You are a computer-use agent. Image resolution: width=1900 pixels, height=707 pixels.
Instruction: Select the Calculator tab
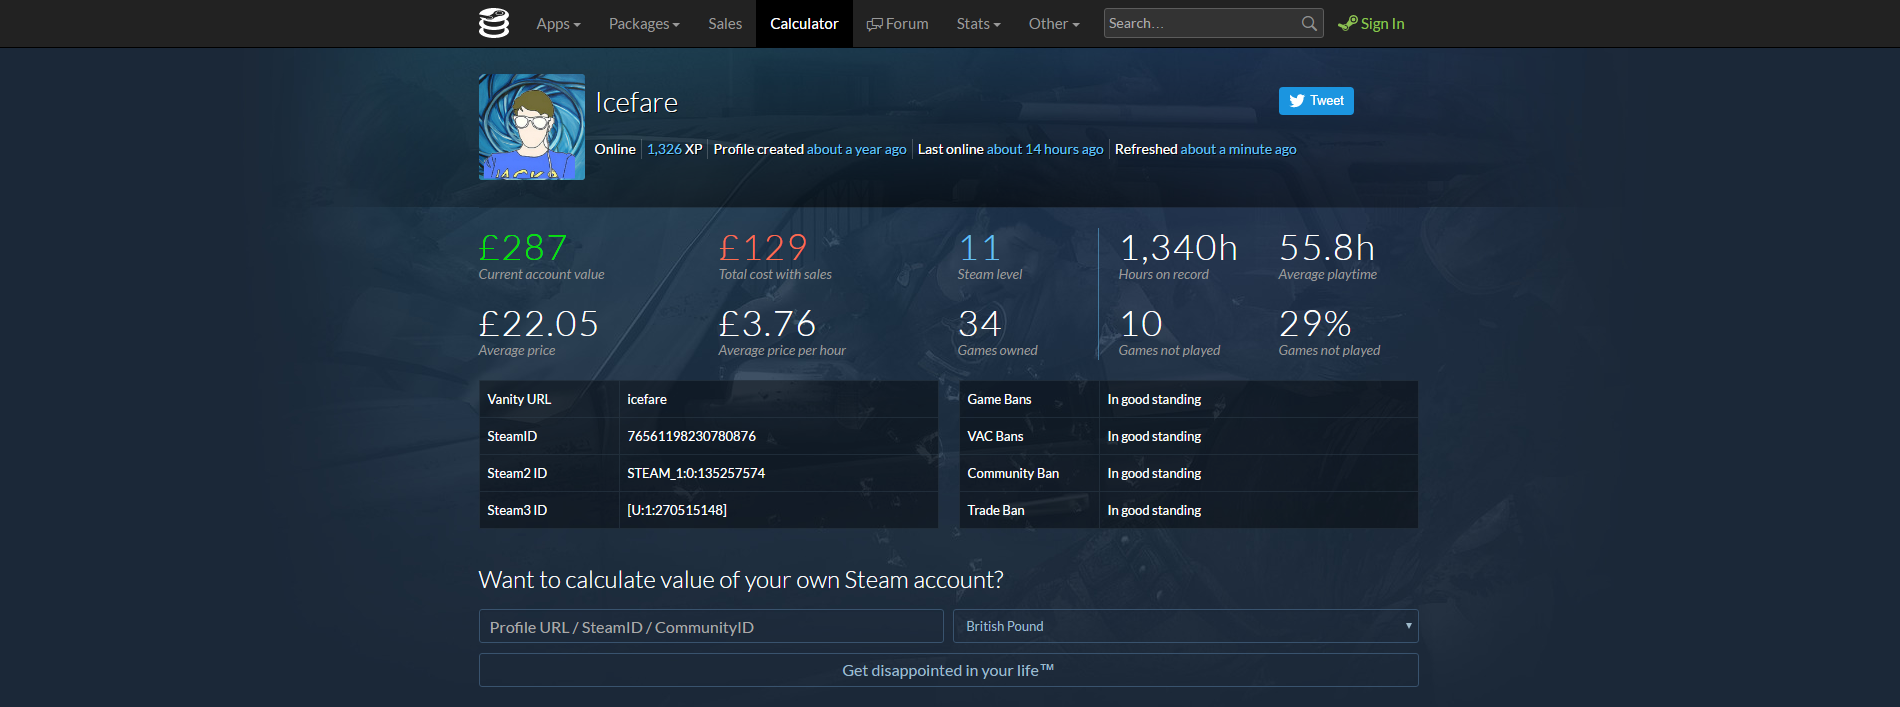[x=804, y=24]
